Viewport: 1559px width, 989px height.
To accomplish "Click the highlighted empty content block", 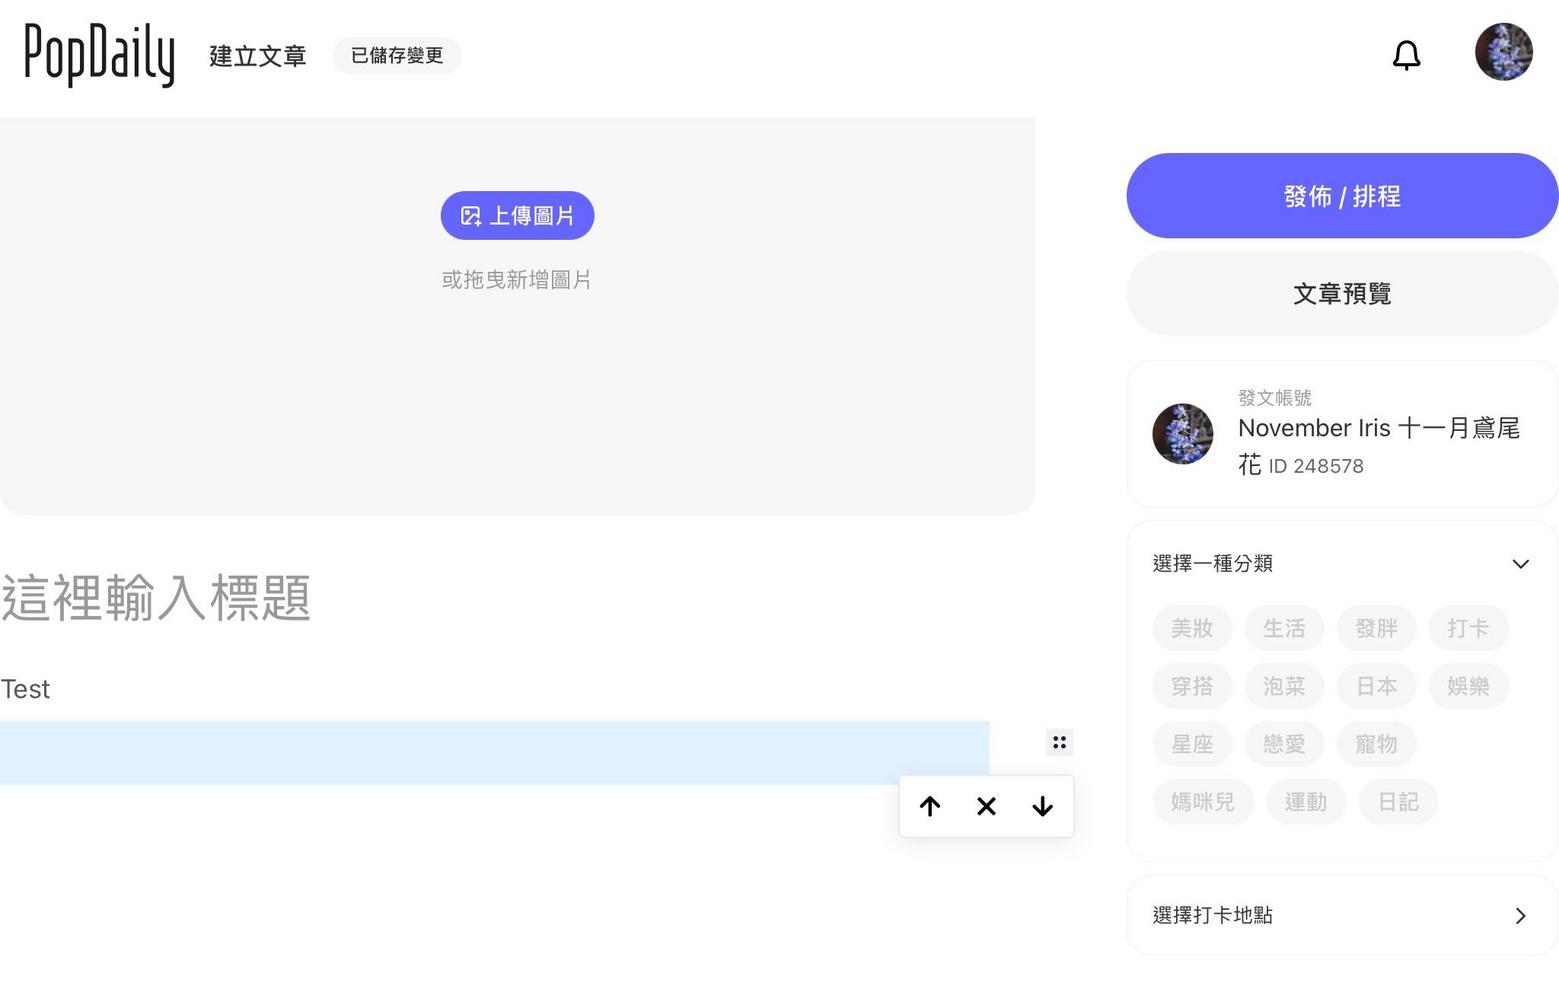I will click(494, 752).
